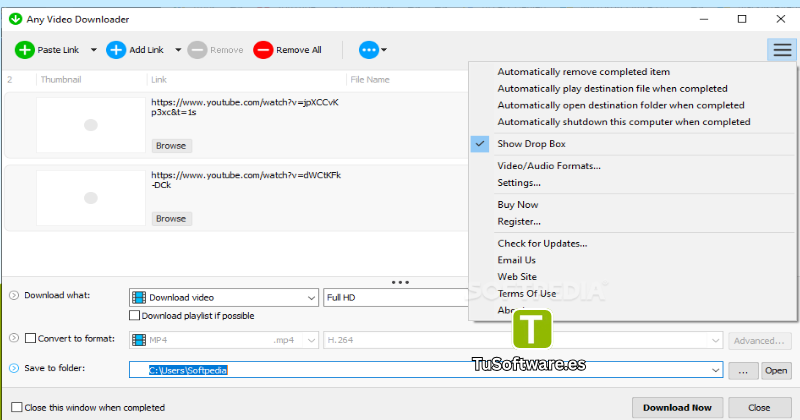
Task: Click the grey Remove icon
Action: [197, 50]
